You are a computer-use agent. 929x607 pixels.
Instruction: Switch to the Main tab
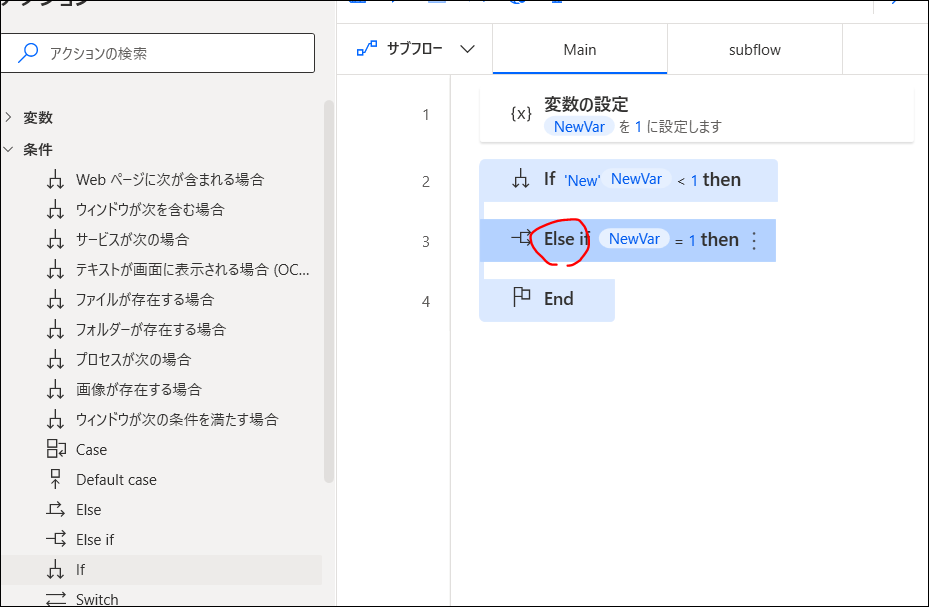[579, 50]
